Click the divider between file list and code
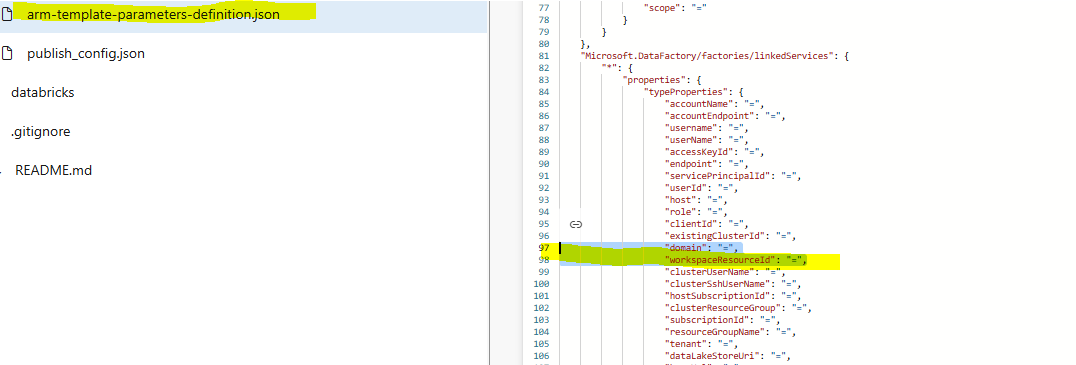 pos(489,182)
